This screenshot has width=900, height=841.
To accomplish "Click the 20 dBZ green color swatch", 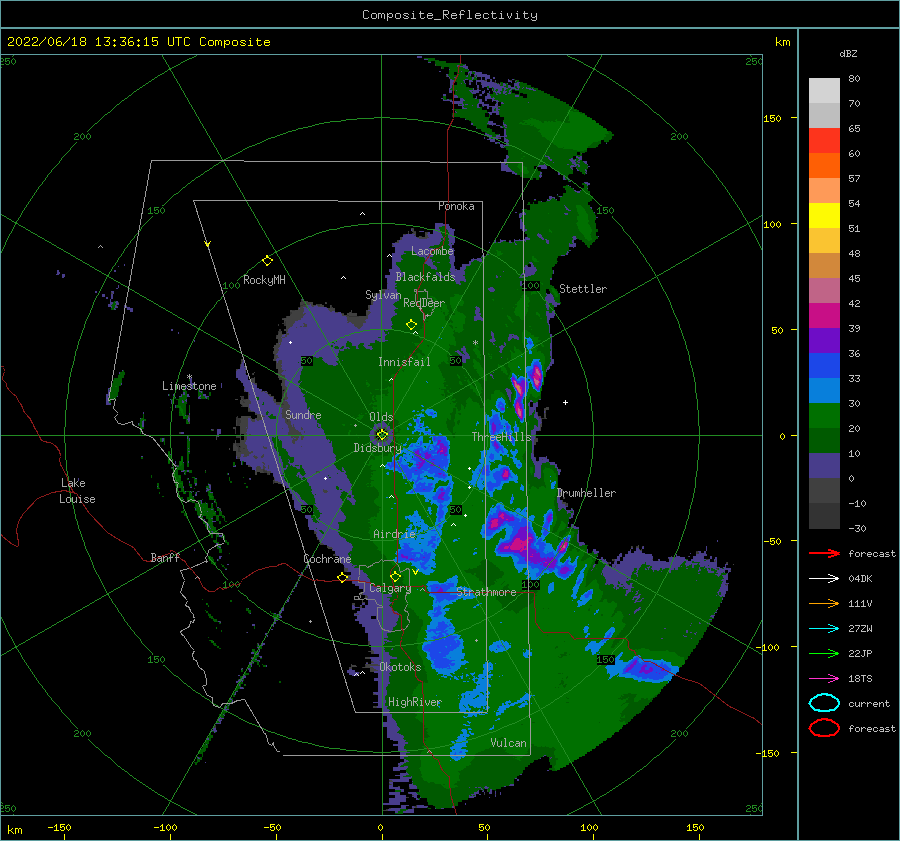I will pos(824,440).
